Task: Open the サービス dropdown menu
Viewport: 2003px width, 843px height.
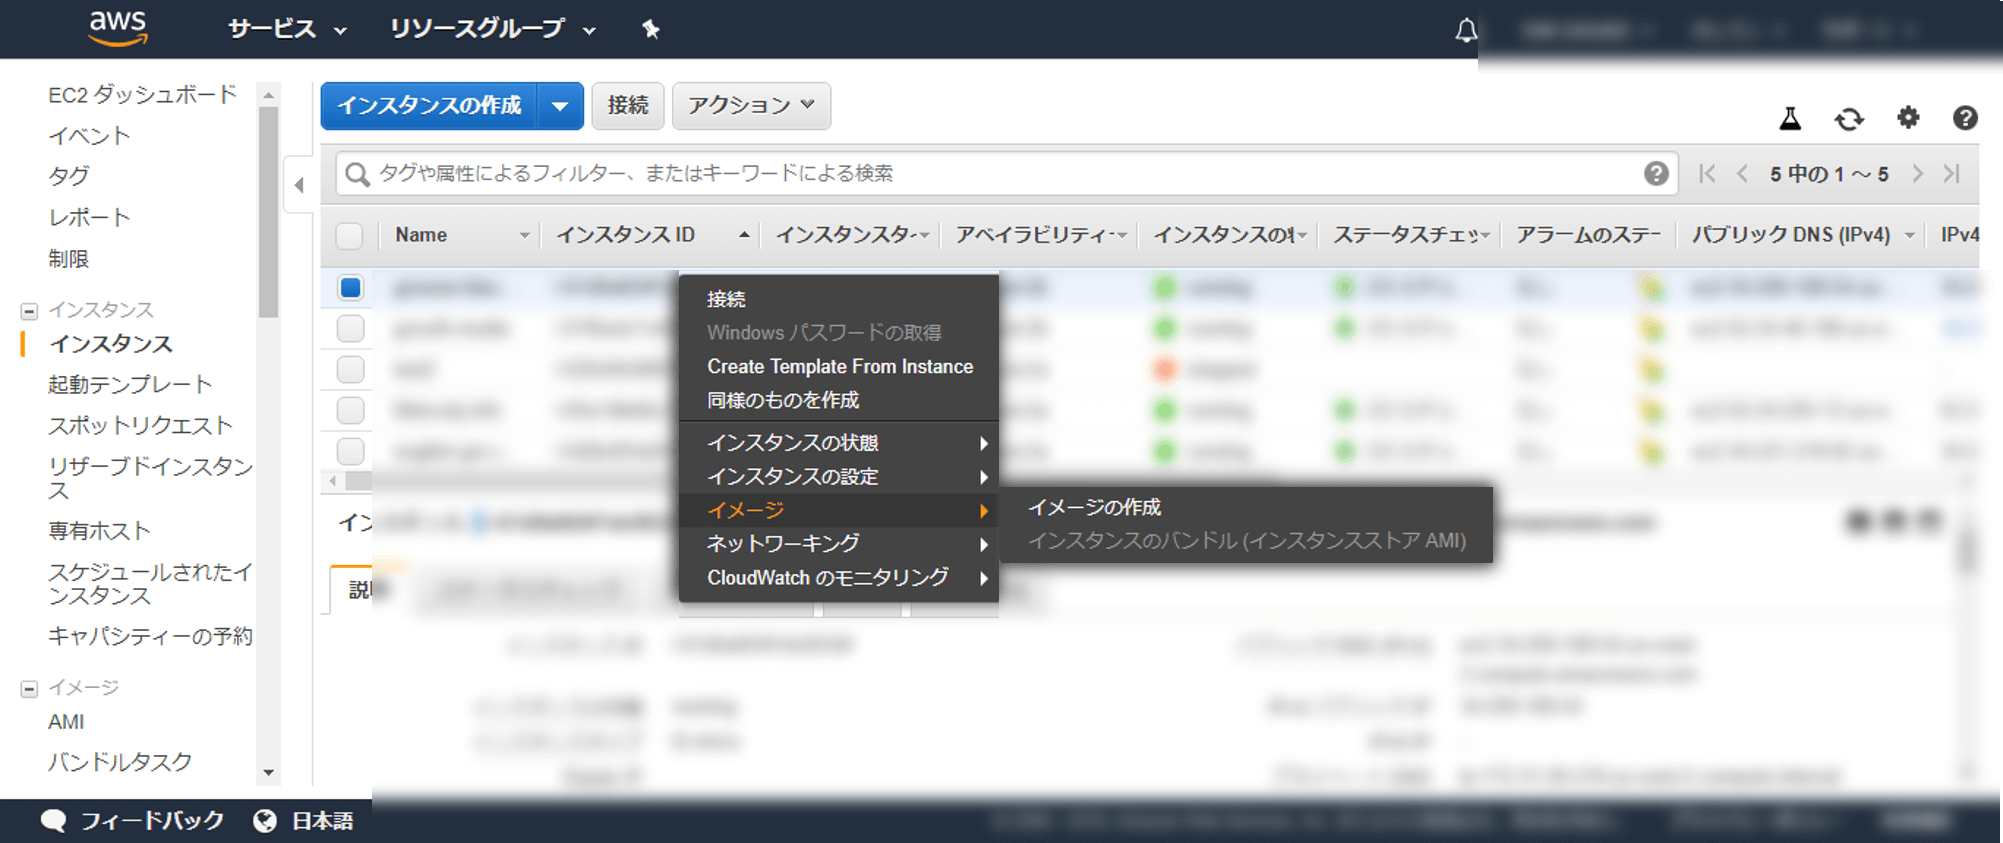Action: pos(287,30)
